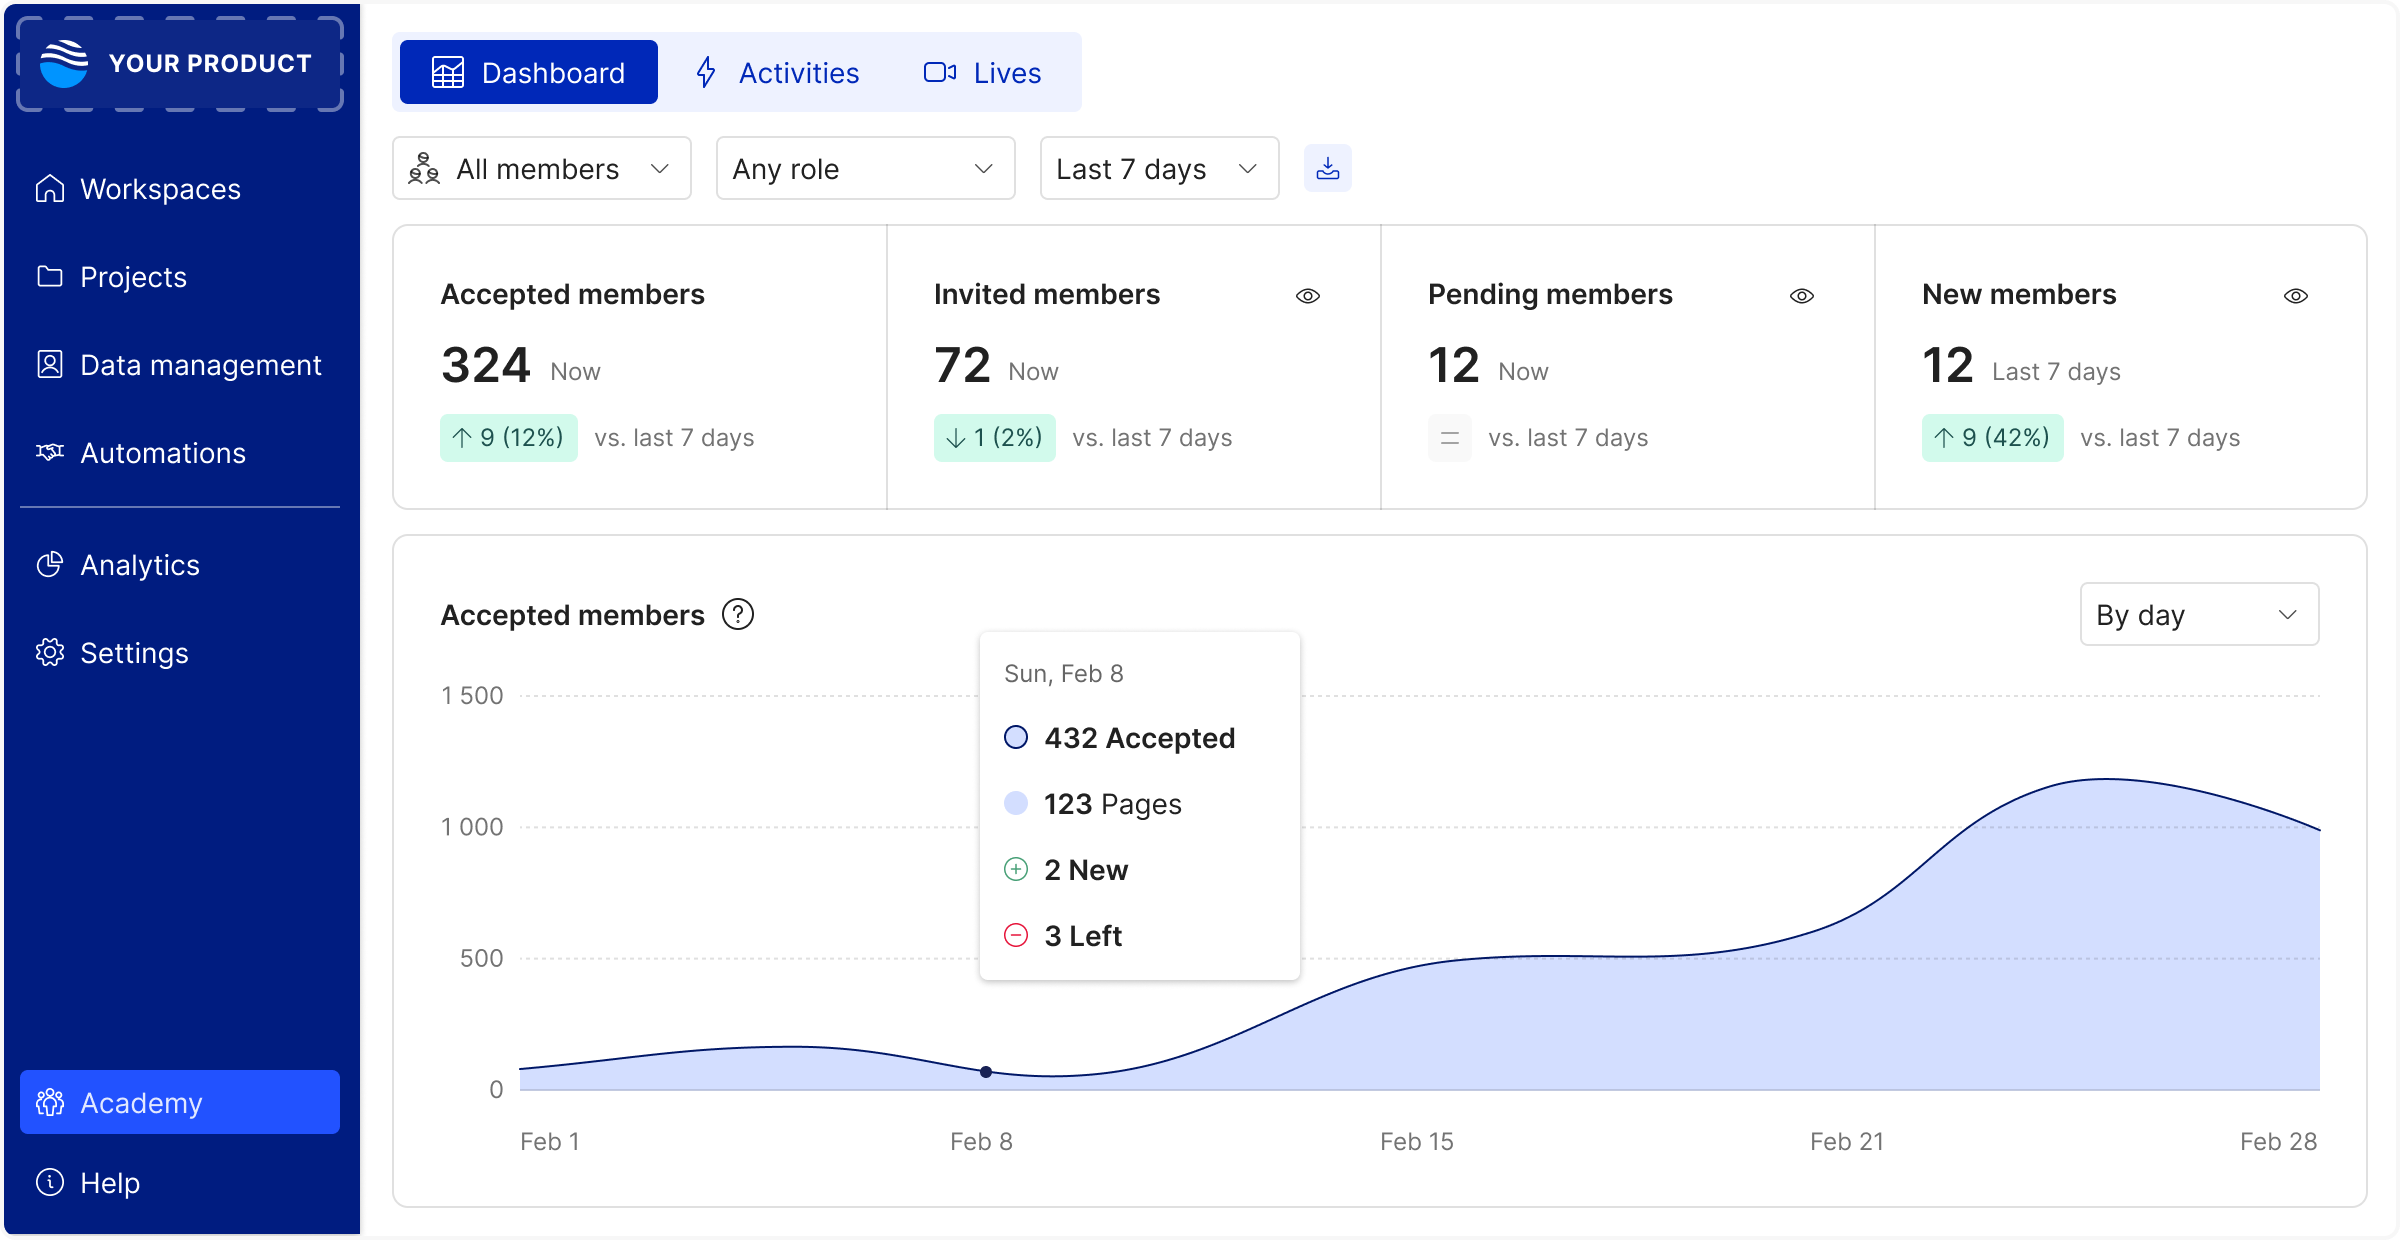The width and height of the screenshot is (2400, 1240).
Task: Click the help question mark beside Accepted members
Action: pyautogui.click(x=738, y=614)
